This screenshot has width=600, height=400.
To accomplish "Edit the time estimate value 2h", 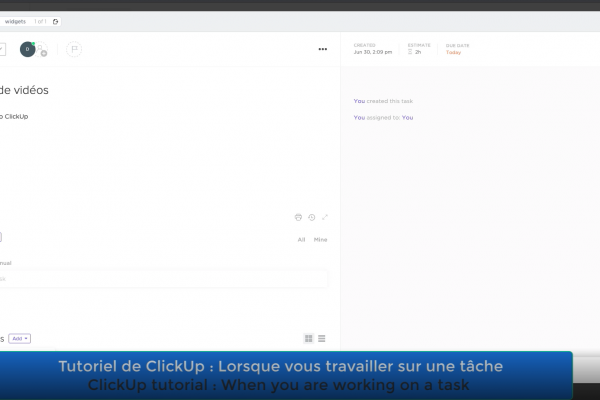I will pos(418,52).
